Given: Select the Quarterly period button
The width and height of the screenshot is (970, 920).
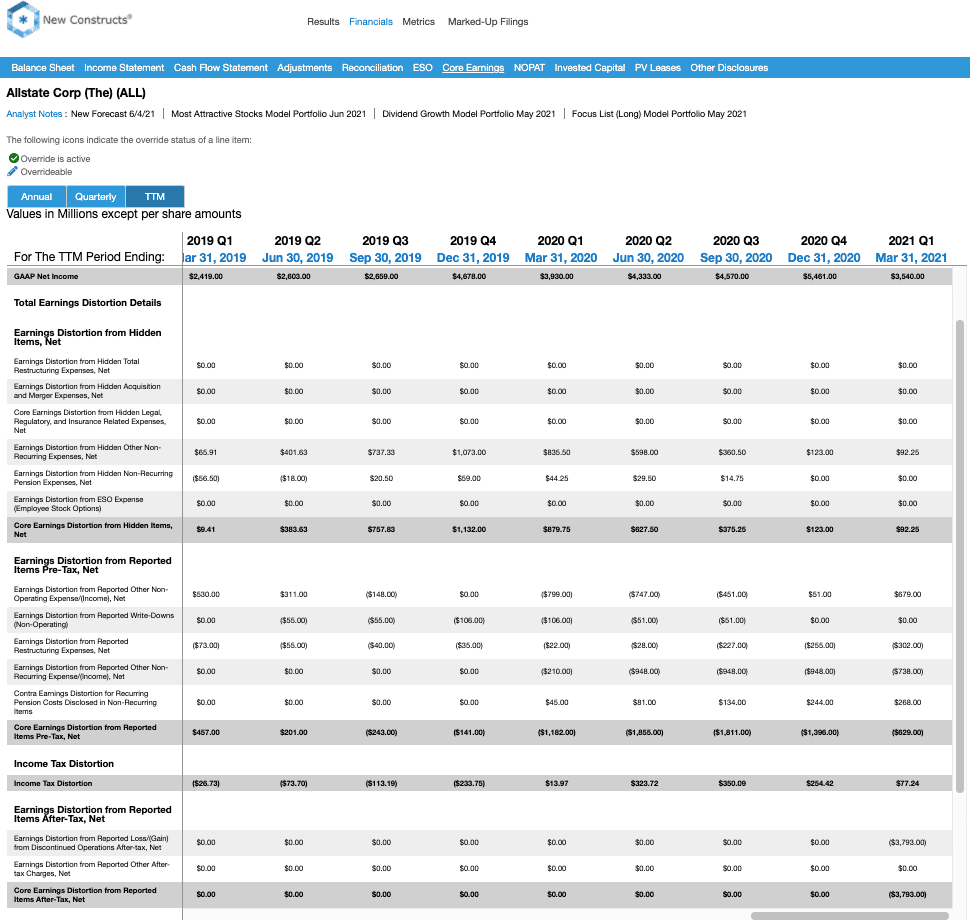Looking at the screenshot, I should click(x=95, y=197).
